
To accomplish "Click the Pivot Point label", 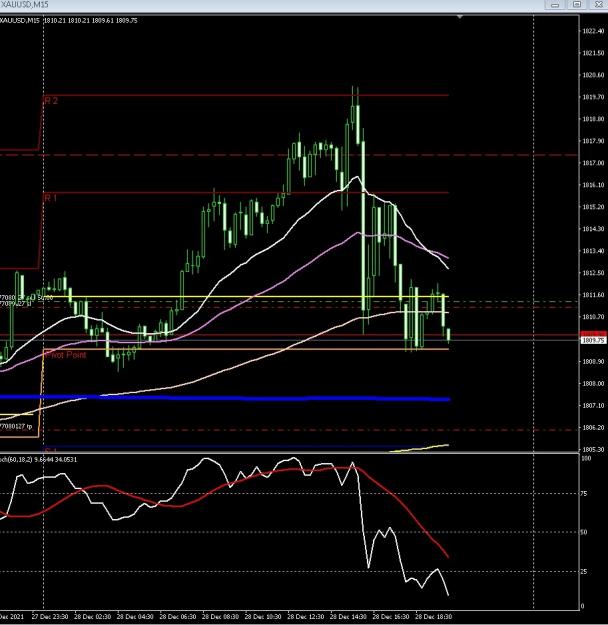I will click(66, 355).
